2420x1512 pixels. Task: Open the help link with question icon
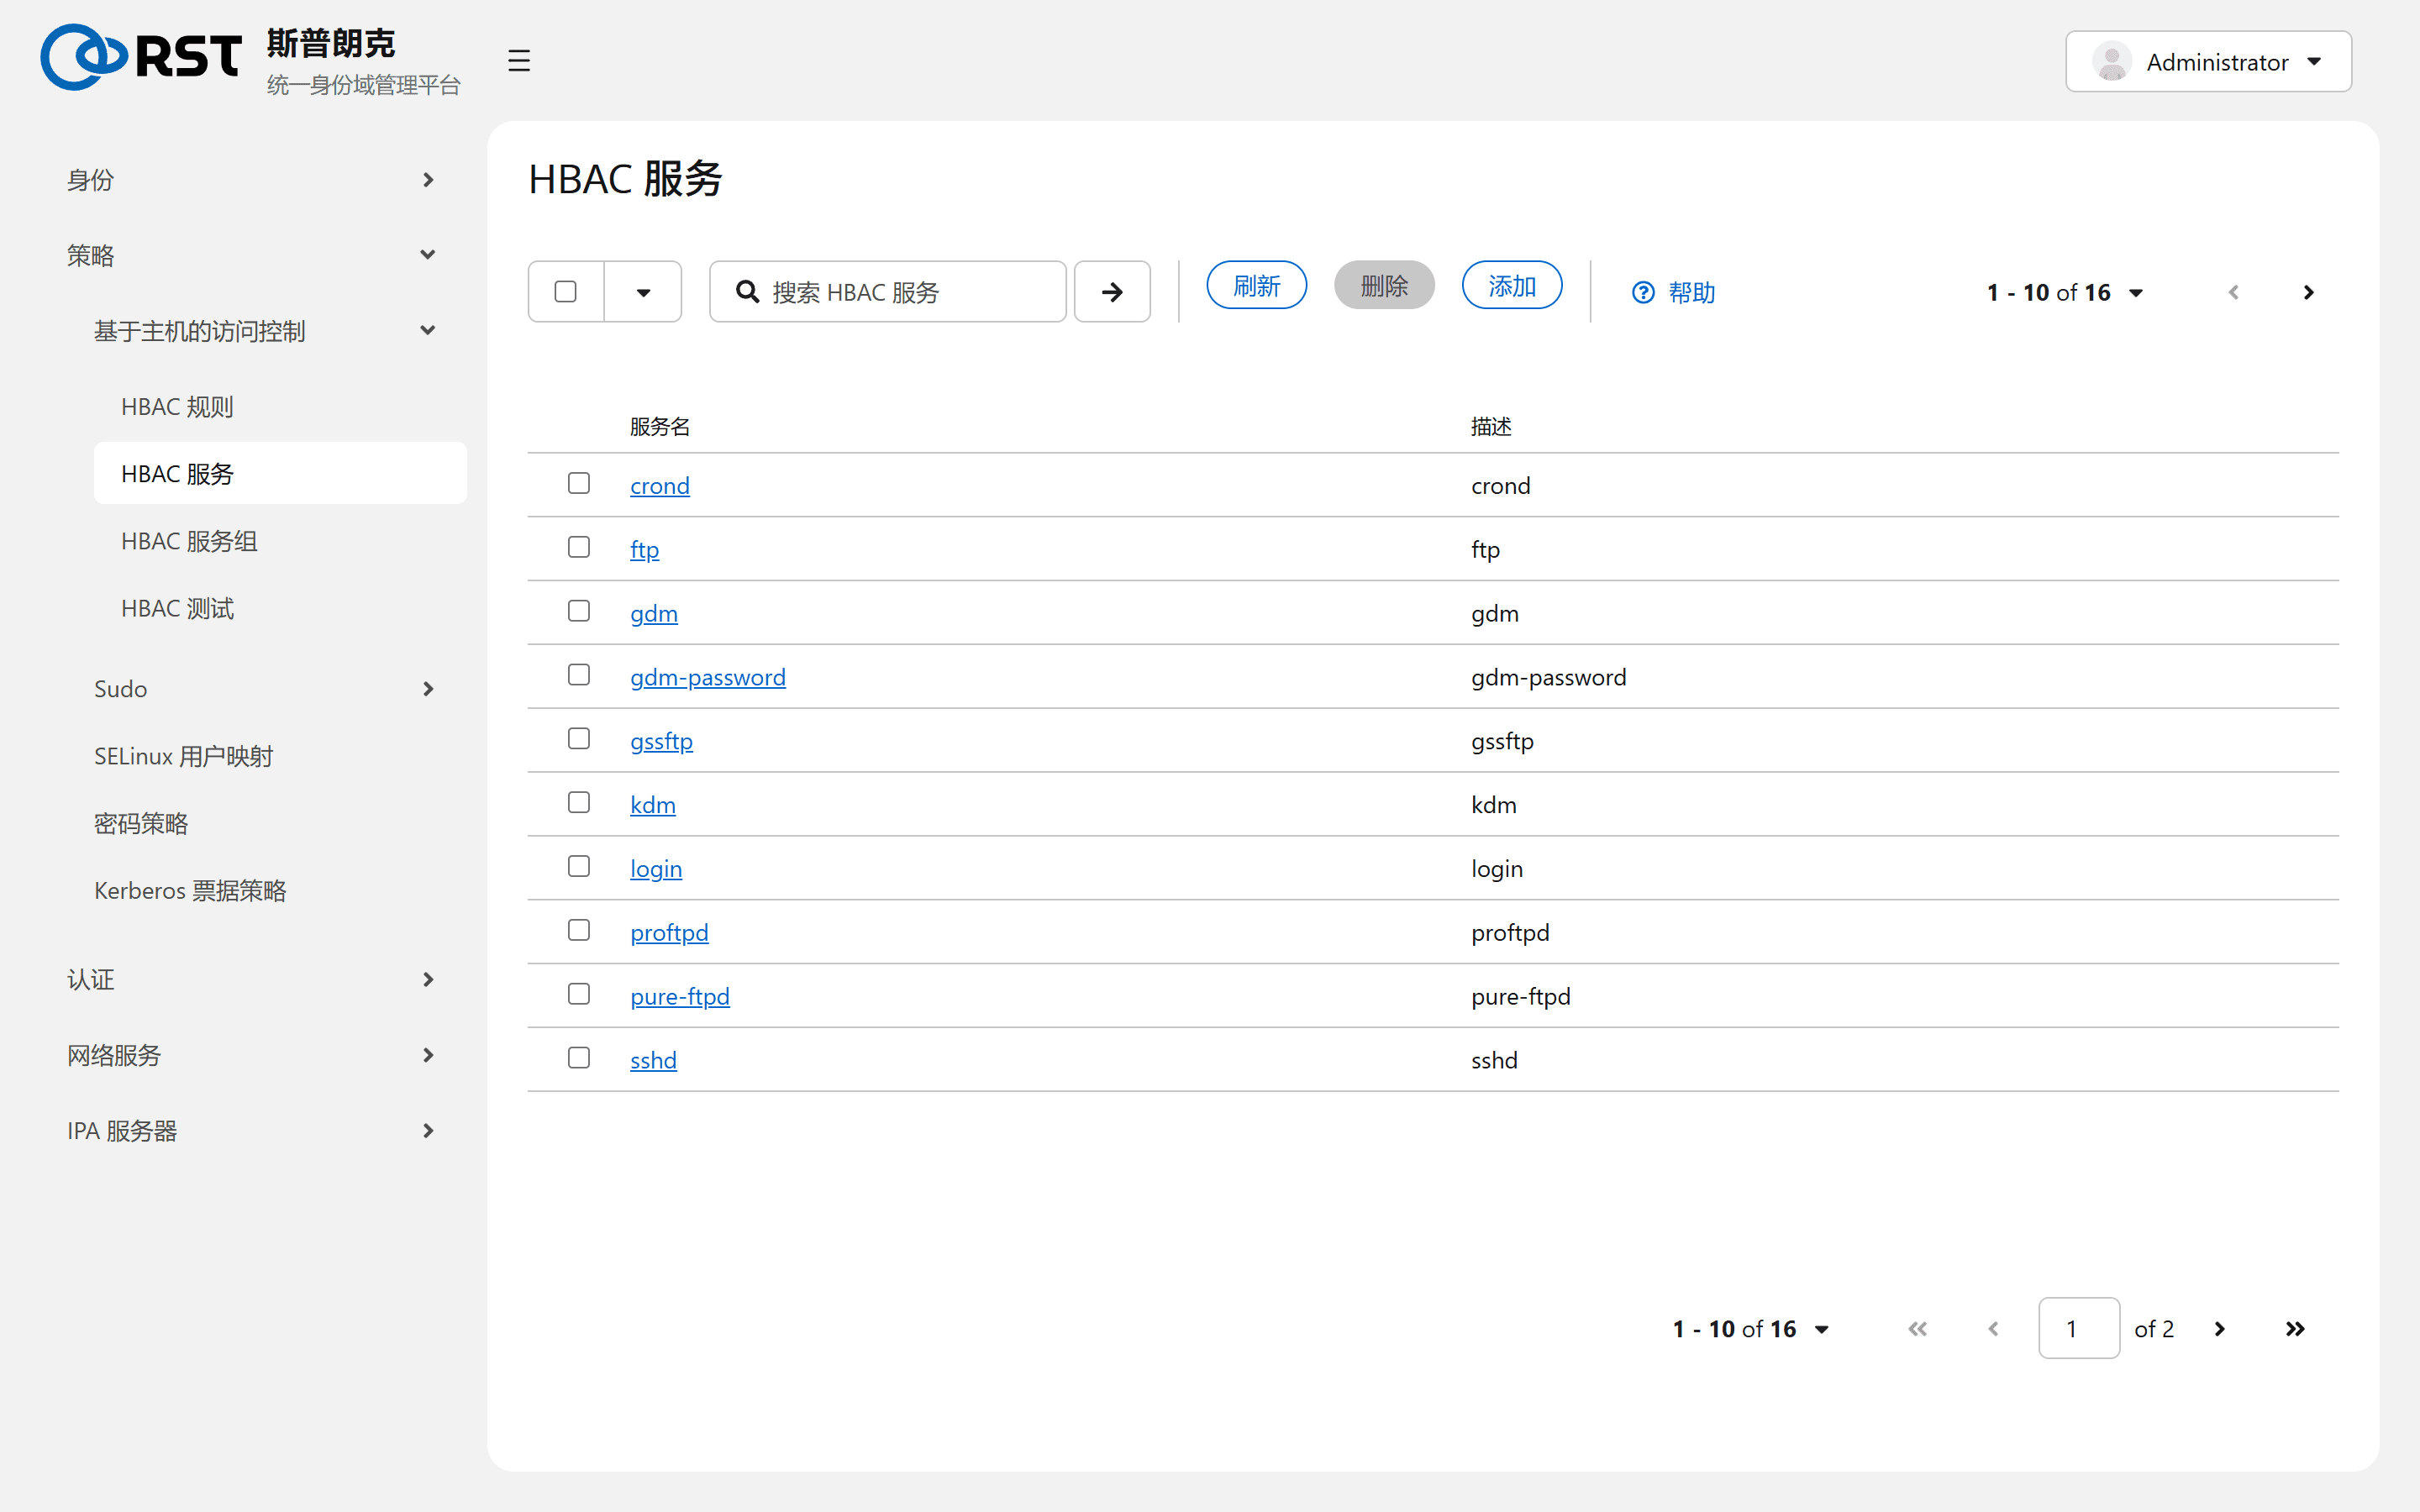tap(1673, 292)
